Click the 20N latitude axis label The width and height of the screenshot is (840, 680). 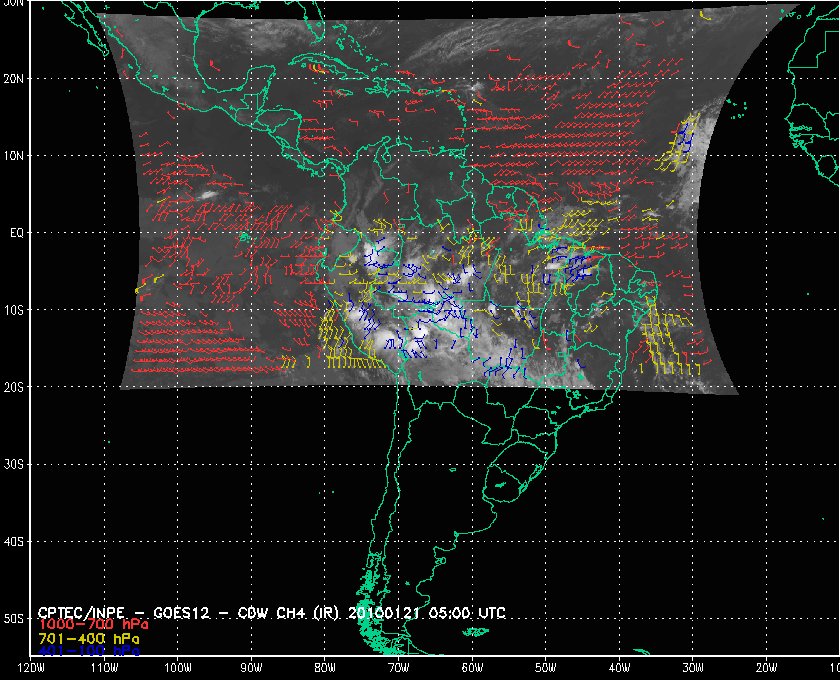(x=13, y=78)
